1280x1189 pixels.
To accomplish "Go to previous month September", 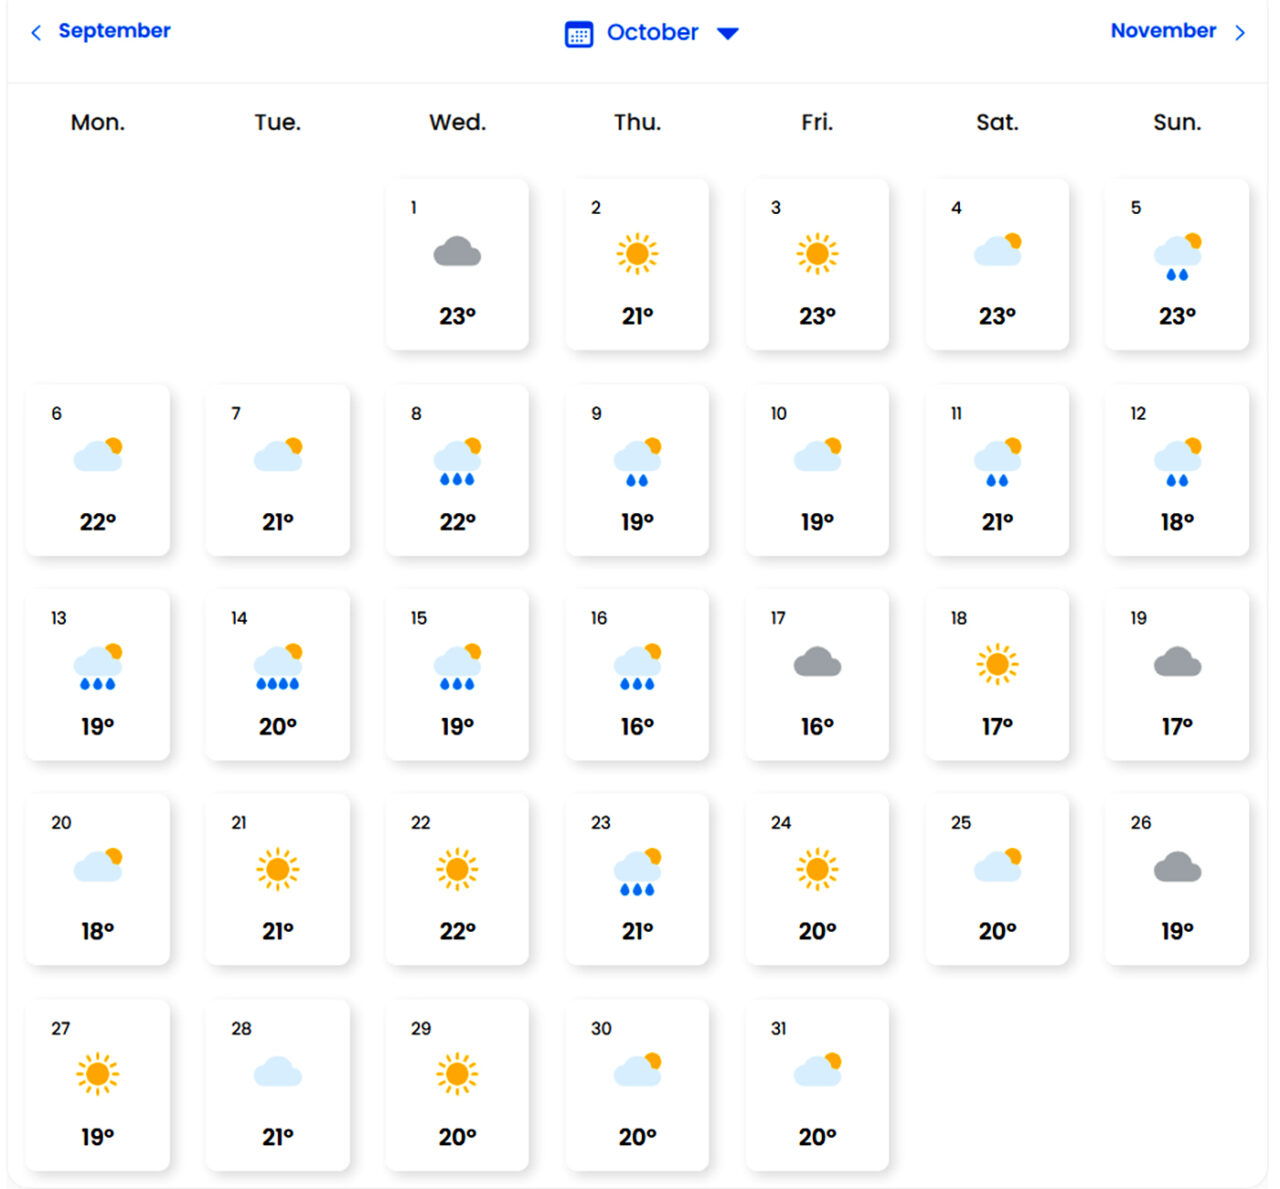I will click(114, 31).
